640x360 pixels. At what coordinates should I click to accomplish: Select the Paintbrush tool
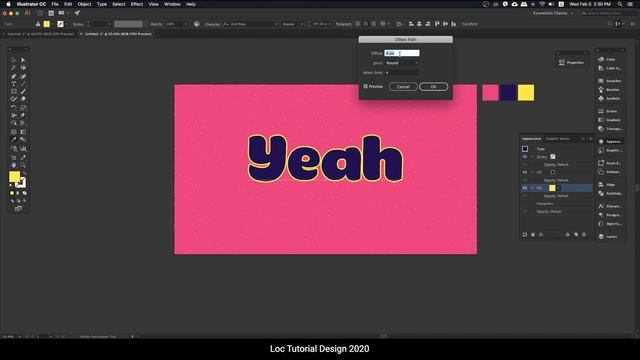tap(23, 91)
